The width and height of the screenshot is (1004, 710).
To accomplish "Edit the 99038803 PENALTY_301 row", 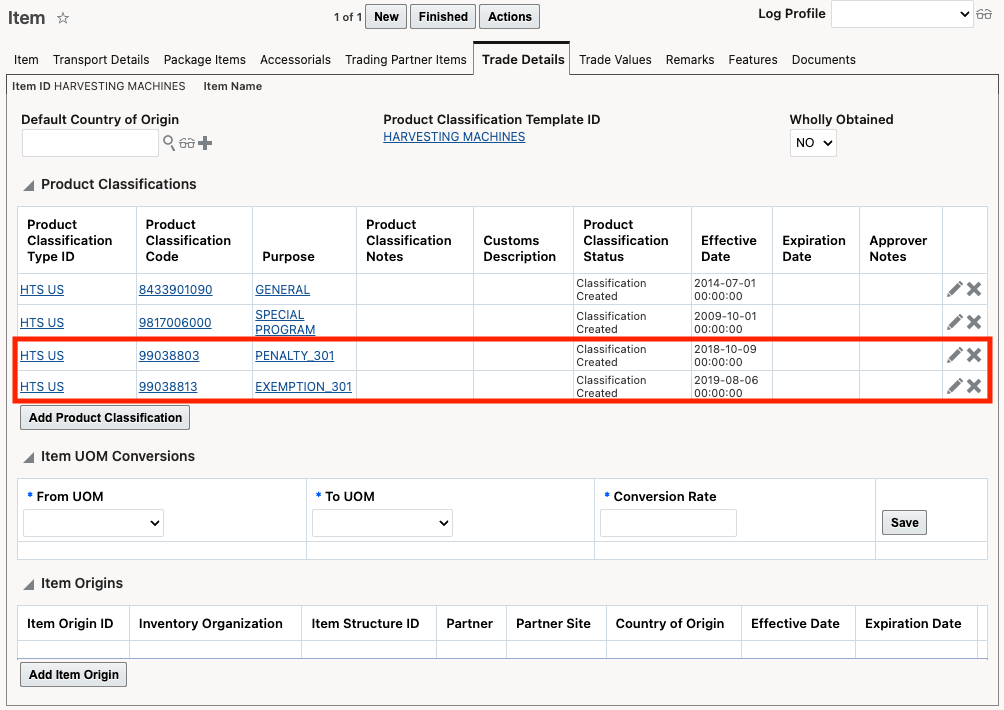I will tap(955, 355).
